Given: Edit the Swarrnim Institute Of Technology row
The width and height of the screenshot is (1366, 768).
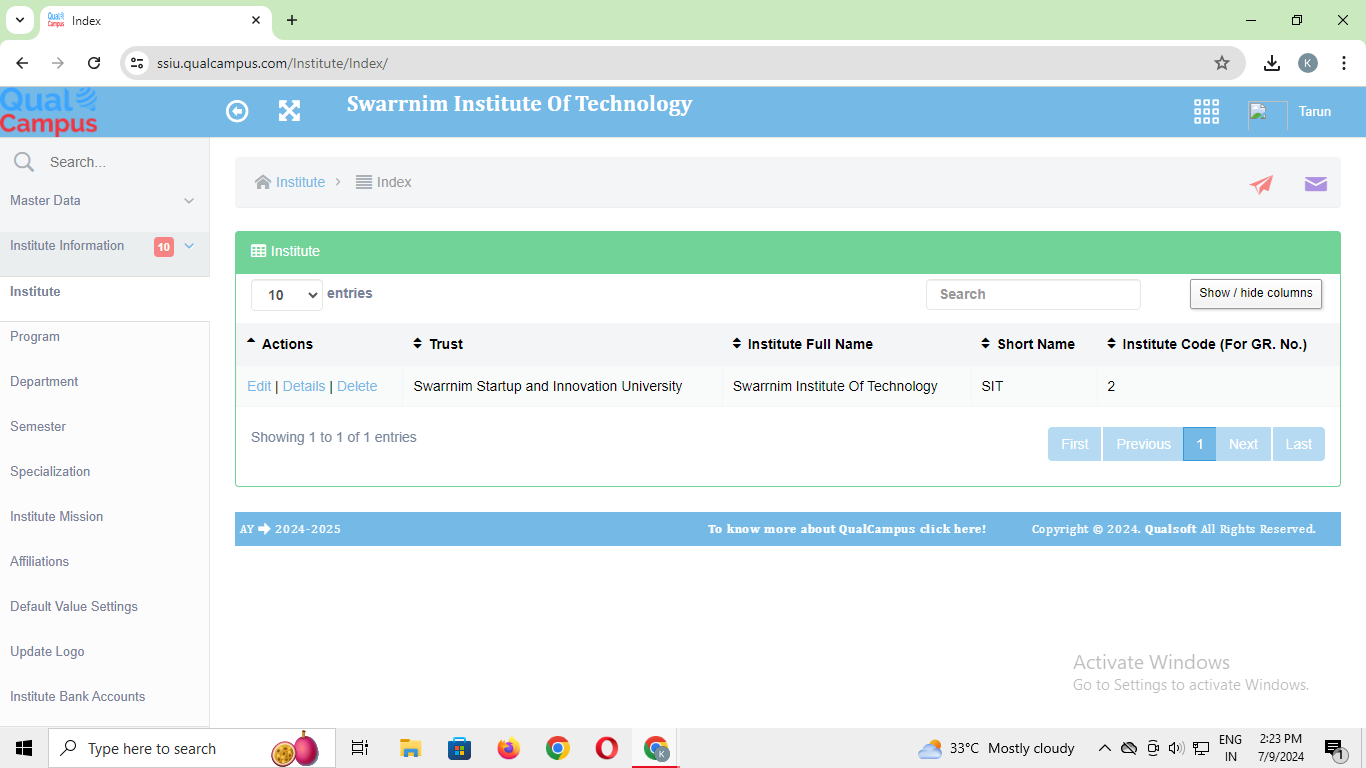Looking at the screenshot, I should [259, 386].
